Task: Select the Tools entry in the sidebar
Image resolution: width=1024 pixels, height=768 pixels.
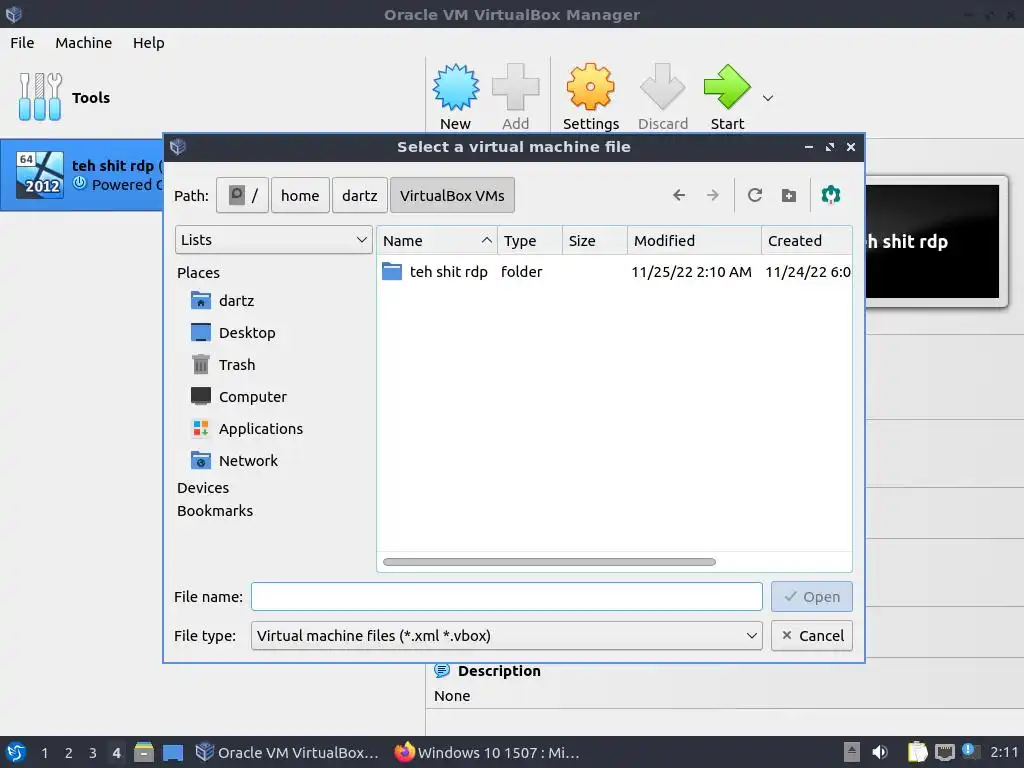Action: point(65,98)
